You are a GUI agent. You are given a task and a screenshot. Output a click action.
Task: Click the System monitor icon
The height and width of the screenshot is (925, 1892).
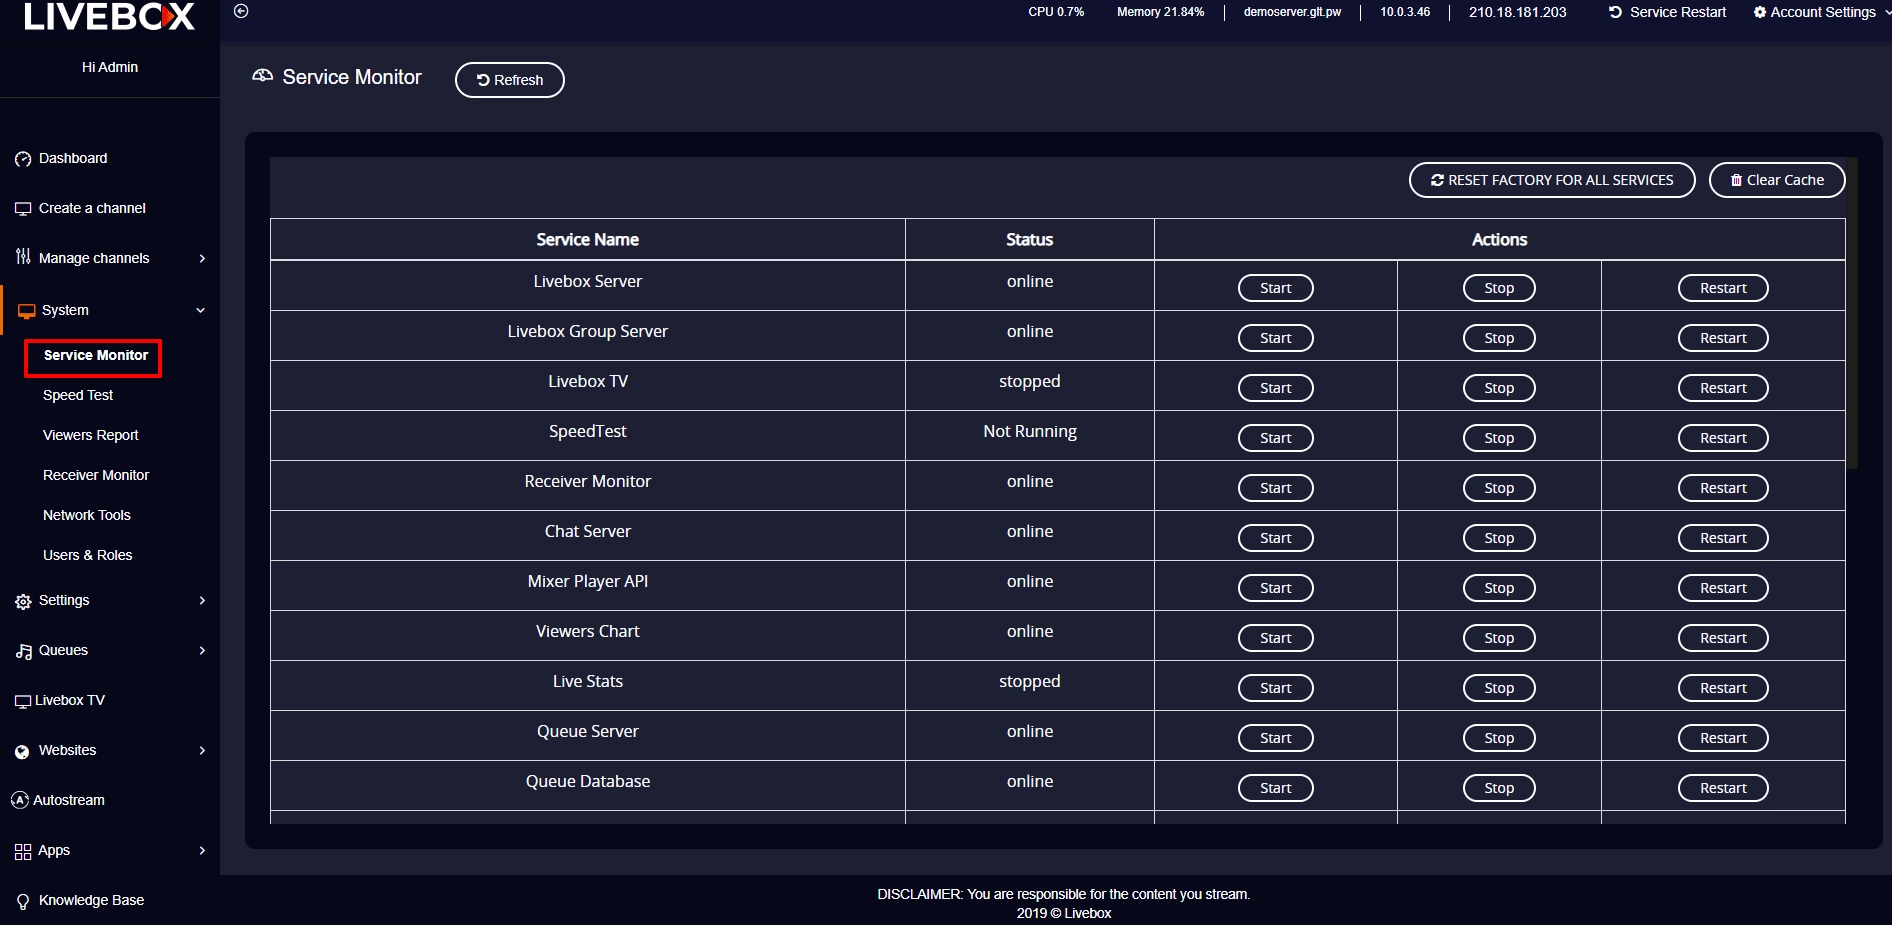pos(27,311)
